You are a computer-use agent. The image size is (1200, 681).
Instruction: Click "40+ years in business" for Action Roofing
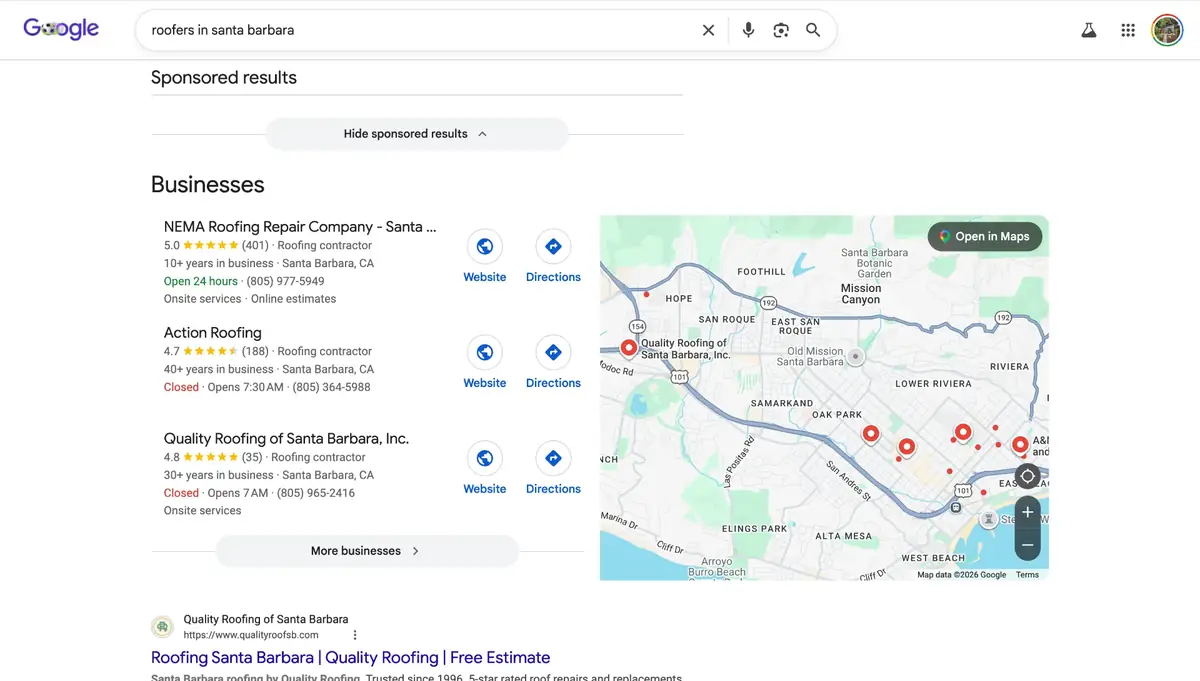click(x=219, y=369)
